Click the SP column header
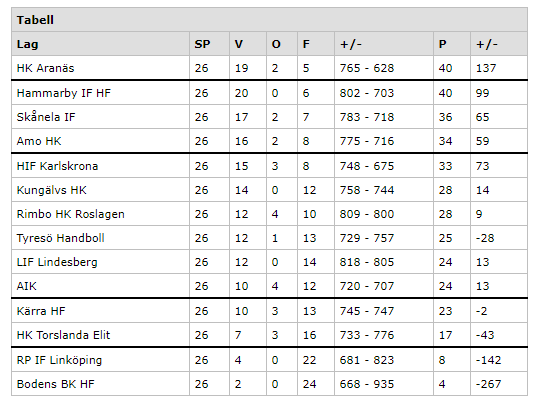 click(202, 44)
